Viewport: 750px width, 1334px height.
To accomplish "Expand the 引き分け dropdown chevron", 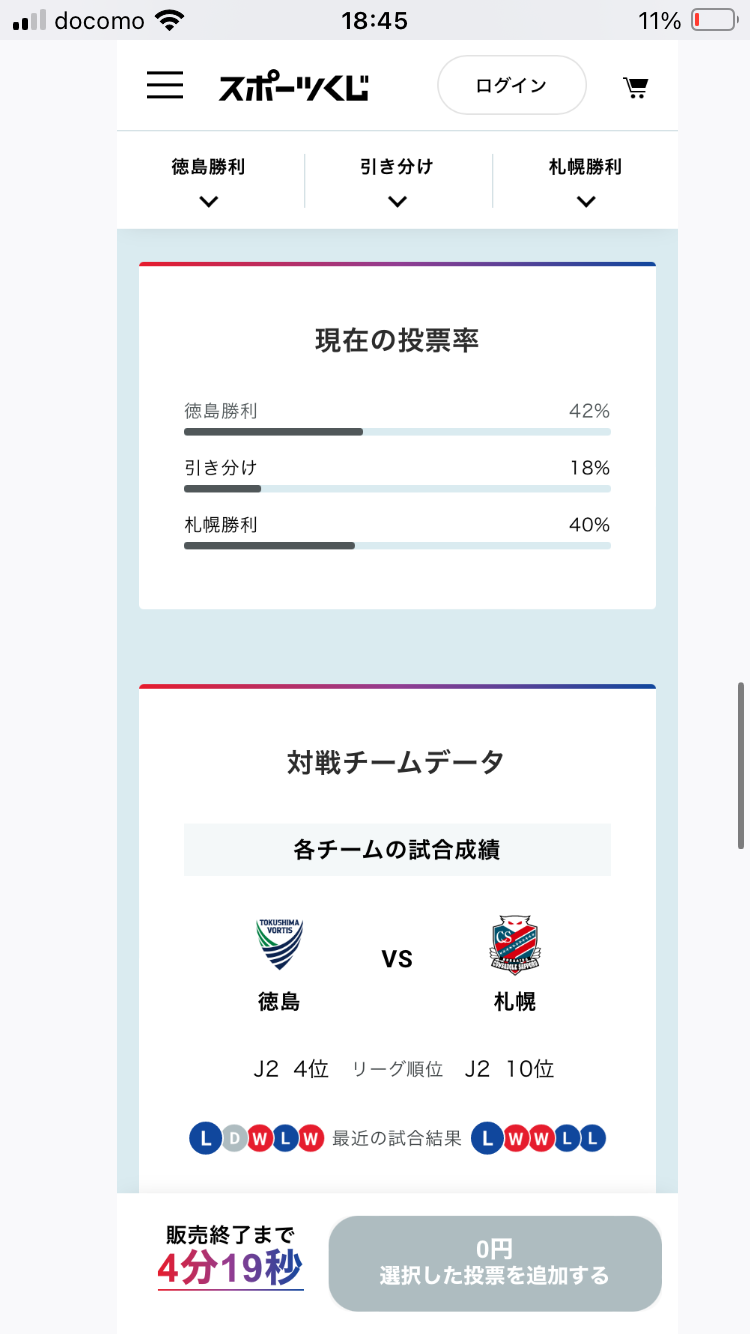I will tap(397, 201).
